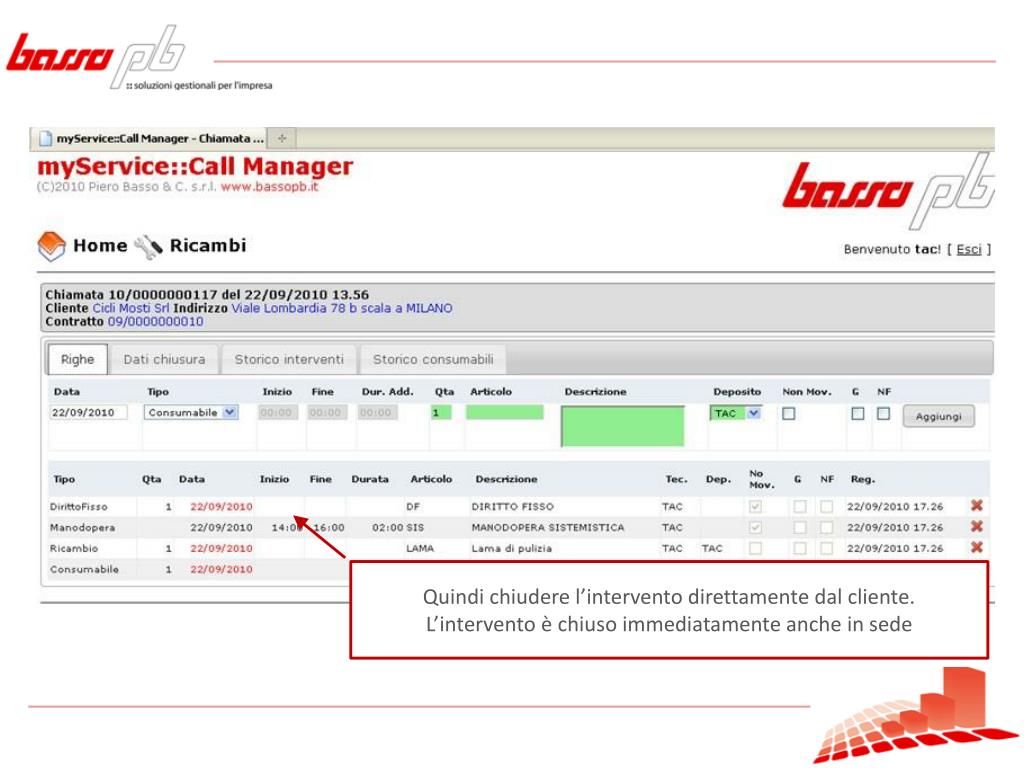Delete the Manodopera row with red X

[977, 526]
